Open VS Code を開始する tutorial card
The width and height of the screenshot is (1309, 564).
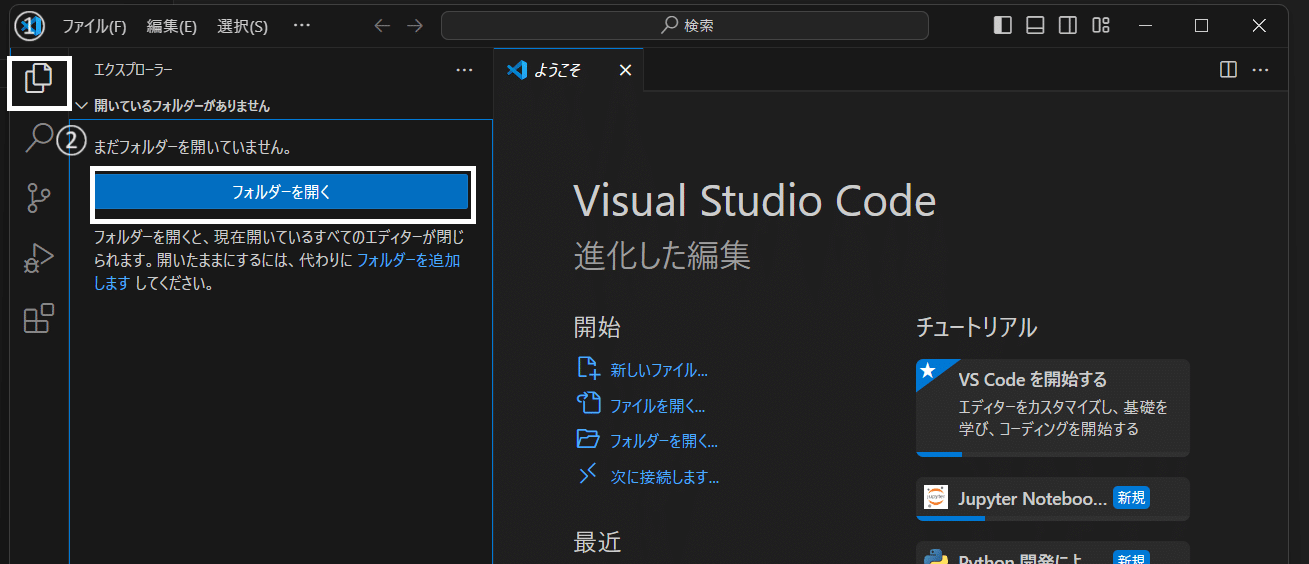[x=1053, y=408]
